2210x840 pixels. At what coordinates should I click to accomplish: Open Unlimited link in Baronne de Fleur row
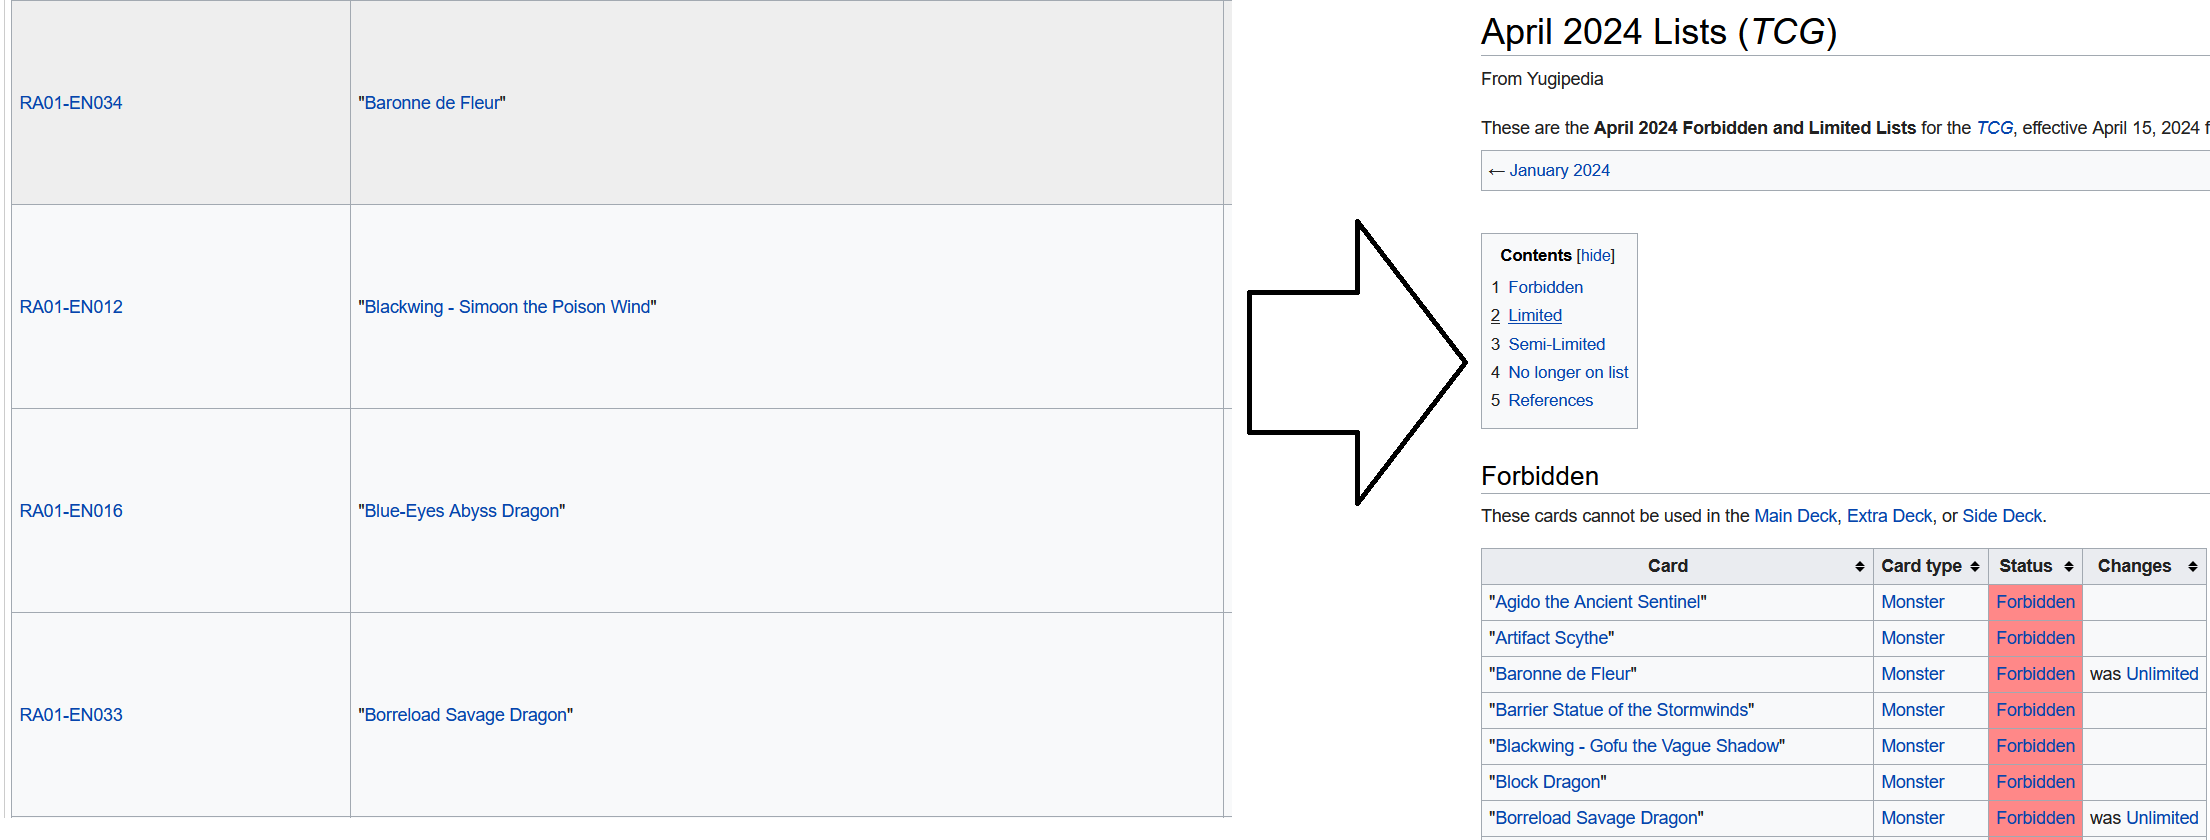click(x=2162, y=674)
